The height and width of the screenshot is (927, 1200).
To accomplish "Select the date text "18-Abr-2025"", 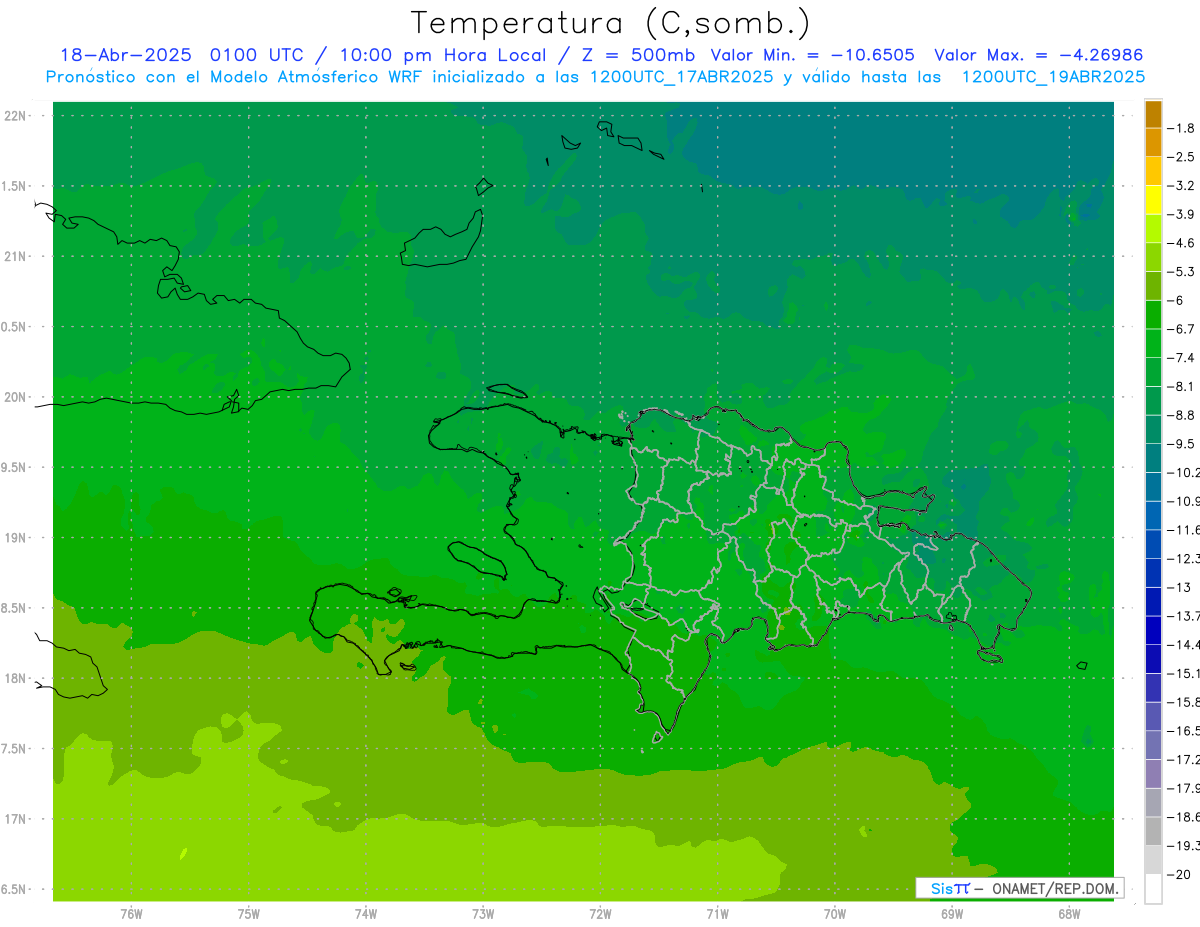I will 126,55.
